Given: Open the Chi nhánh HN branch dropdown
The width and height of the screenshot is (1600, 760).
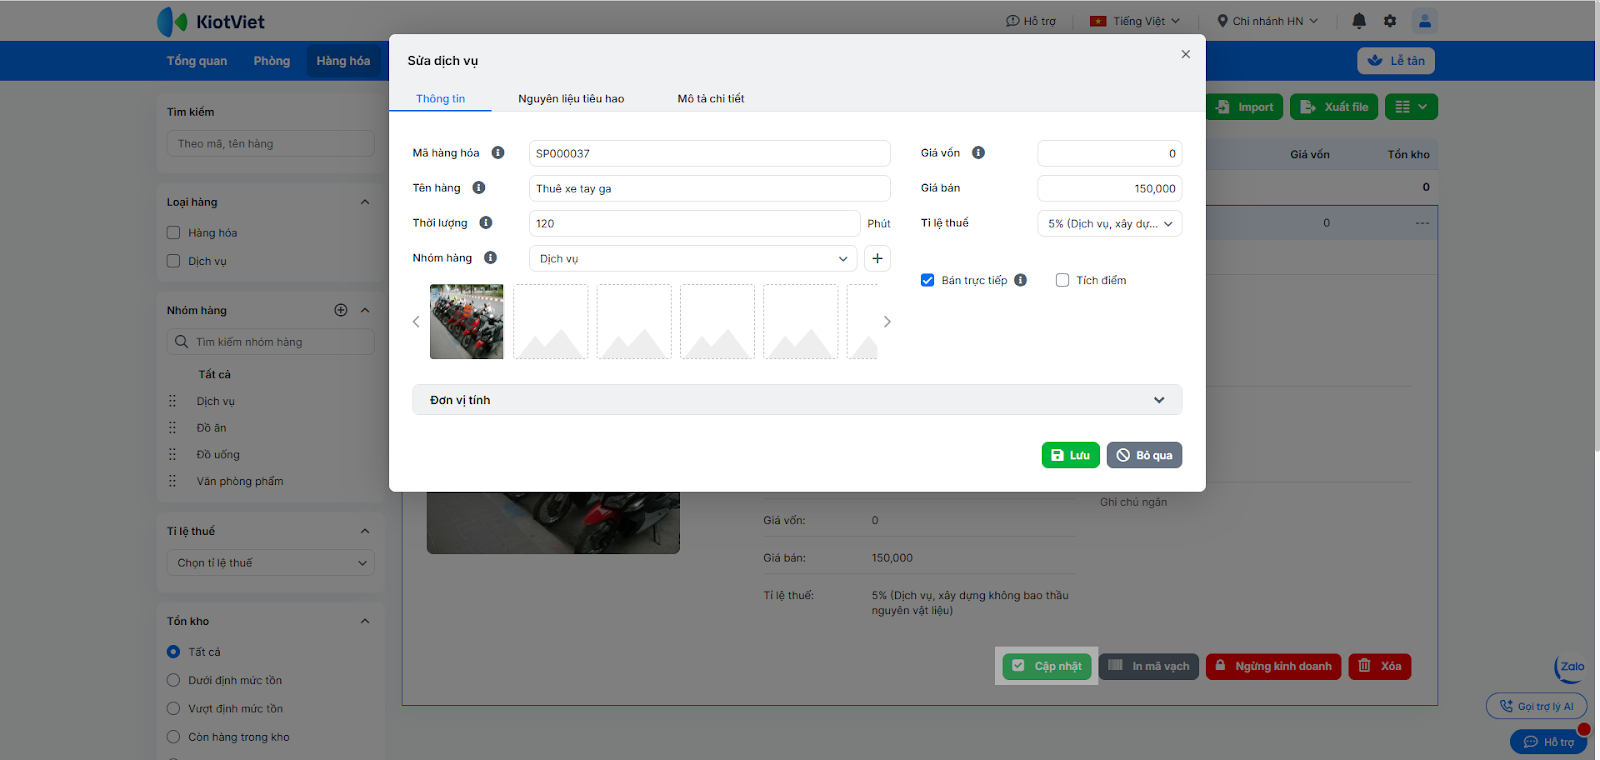Looking at the screenshot, I should (x=1268, y=21).
